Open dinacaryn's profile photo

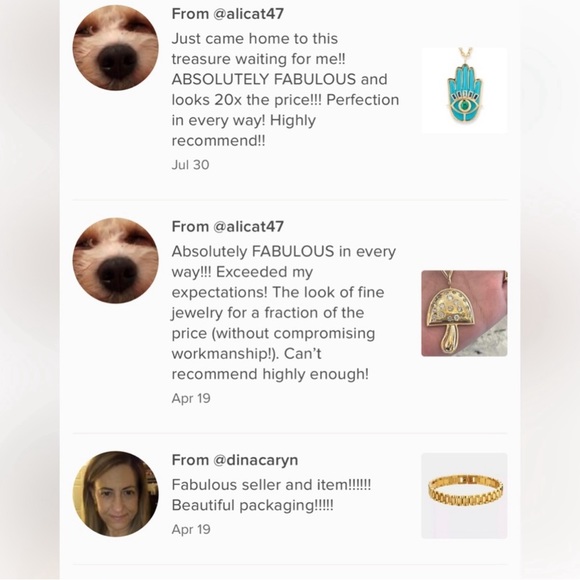pyautogui.click(x=115, y=494)
